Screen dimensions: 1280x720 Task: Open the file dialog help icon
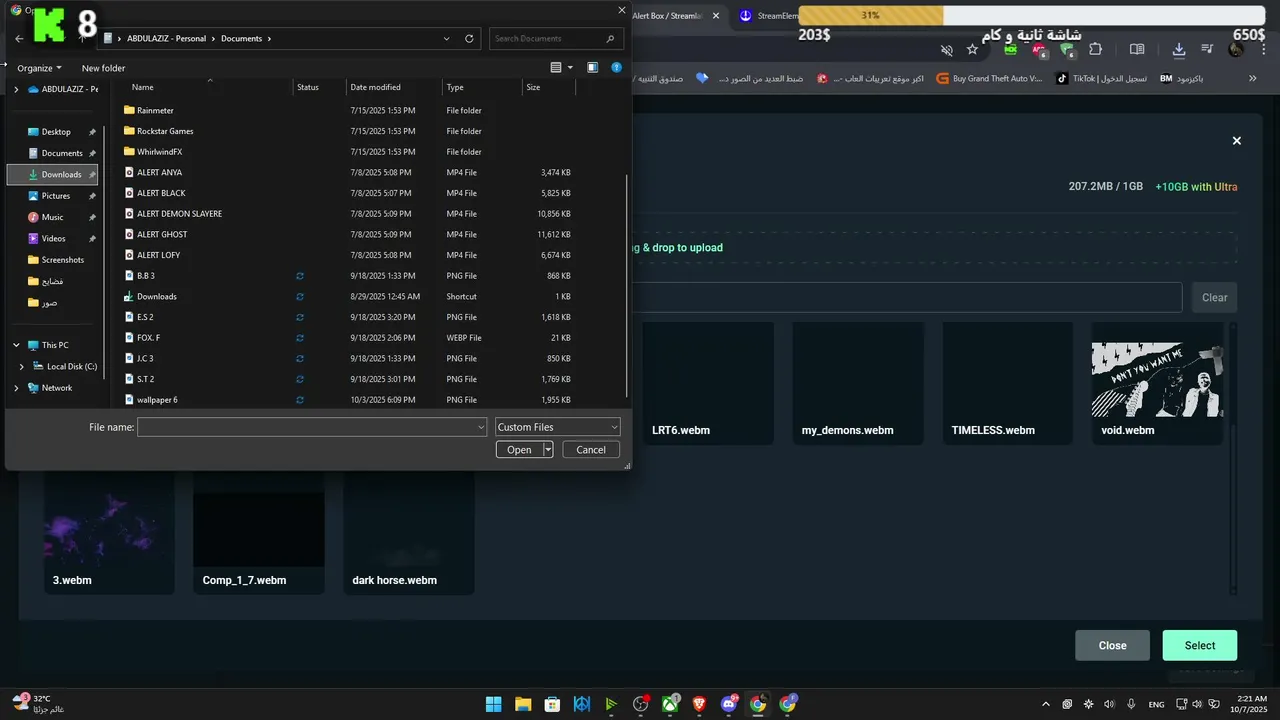(616, 68)
